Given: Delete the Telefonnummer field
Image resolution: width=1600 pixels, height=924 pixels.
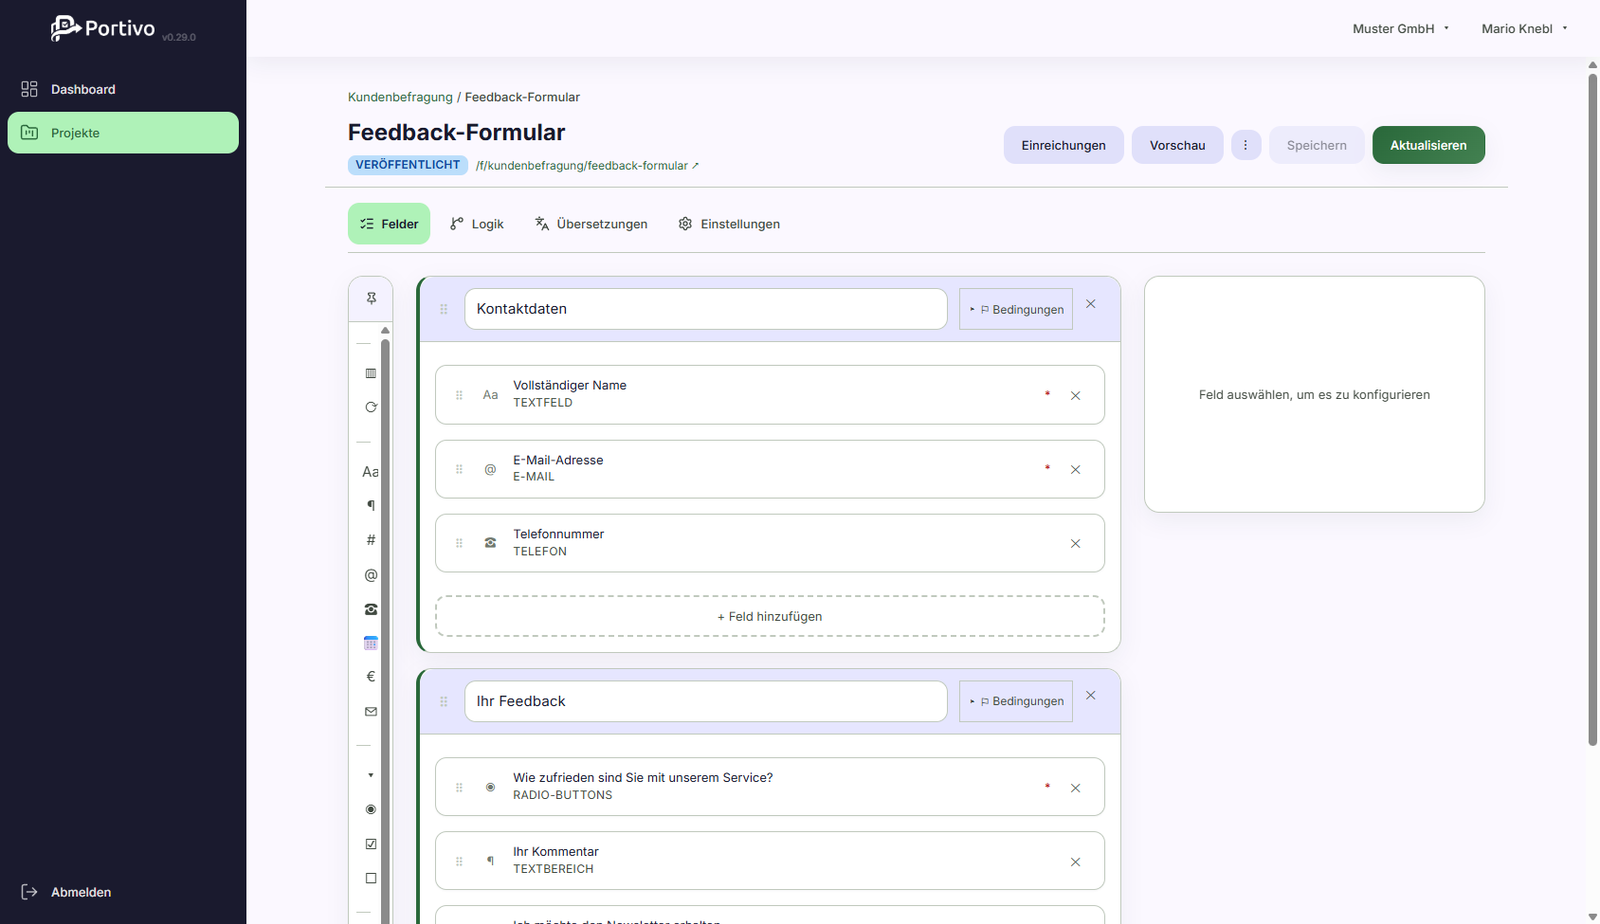Looking at the screenshot, I should coord(1075,544).
